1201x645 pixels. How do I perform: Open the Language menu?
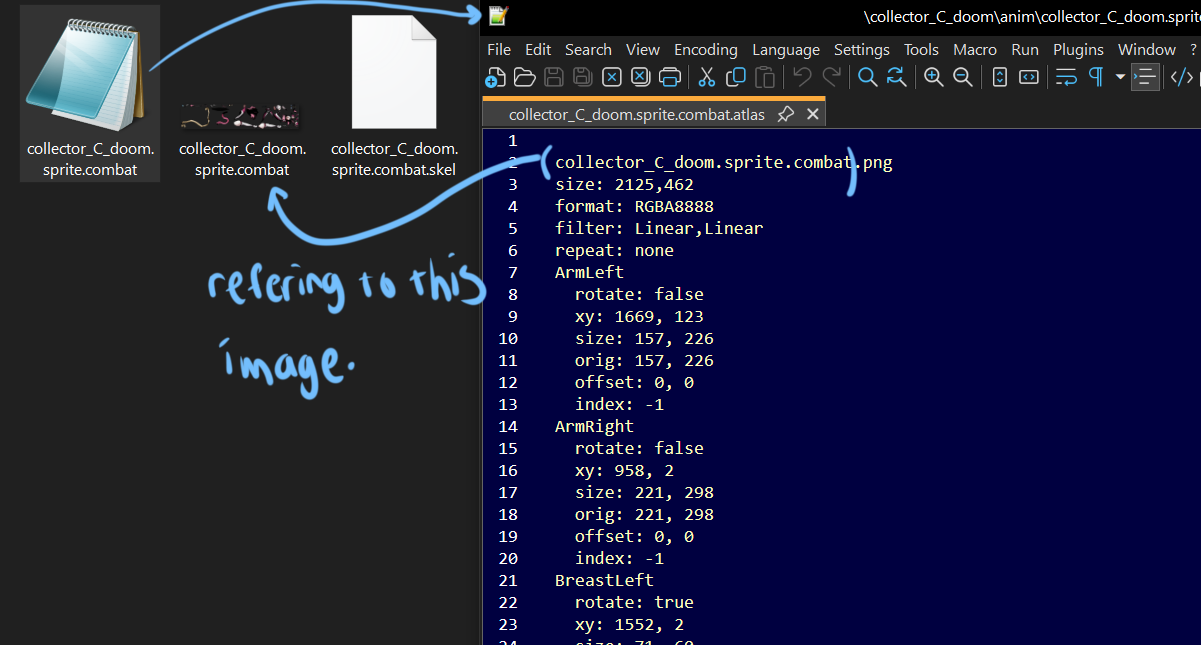tap(786, 49)
